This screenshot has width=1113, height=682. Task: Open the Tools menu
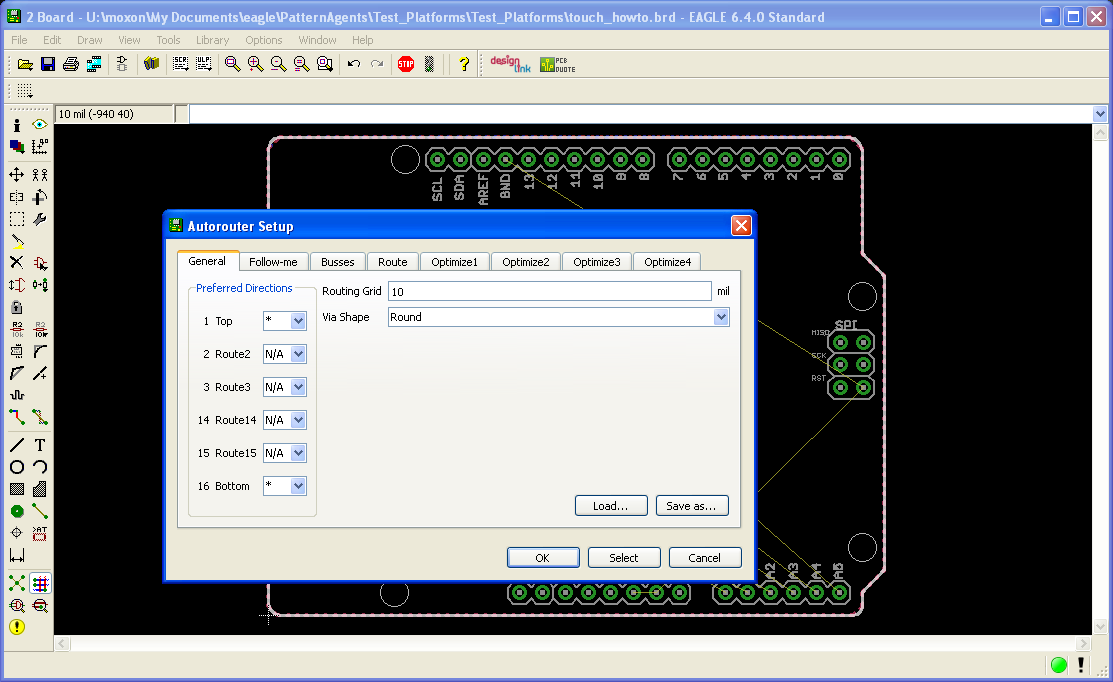click(x=168, y=40)
